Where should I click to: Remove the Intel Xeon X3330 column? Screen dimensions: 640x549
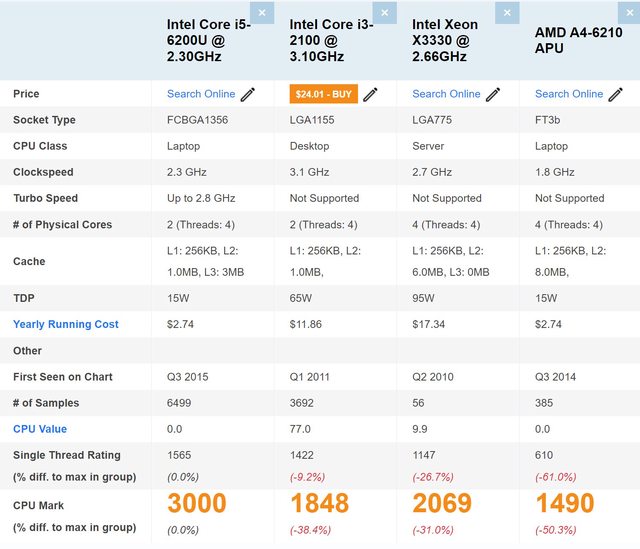508,12
